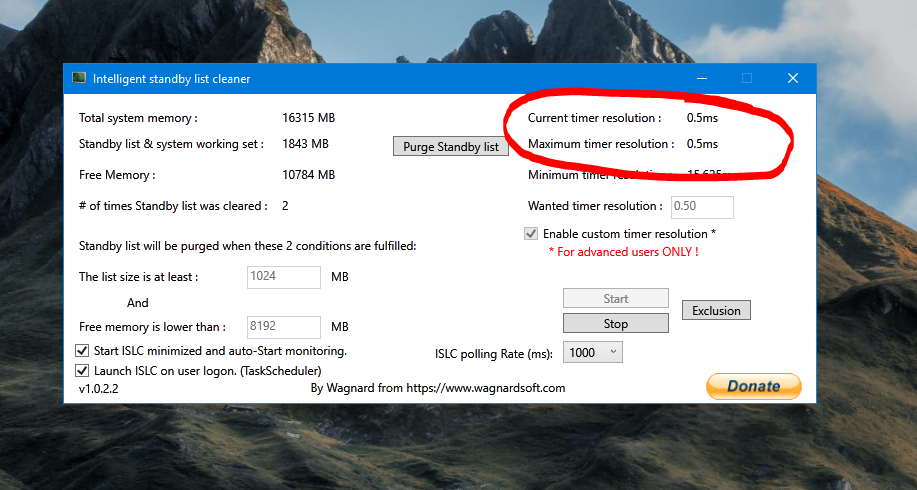Select the list size at least field
The image size is (917, 490).
tap(283, 277)
